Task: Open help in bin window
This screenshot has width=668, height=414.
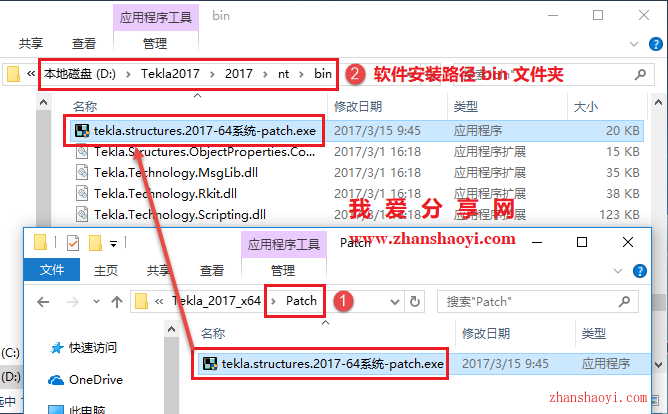Action: pyautogui.click(x=656, y=44)
